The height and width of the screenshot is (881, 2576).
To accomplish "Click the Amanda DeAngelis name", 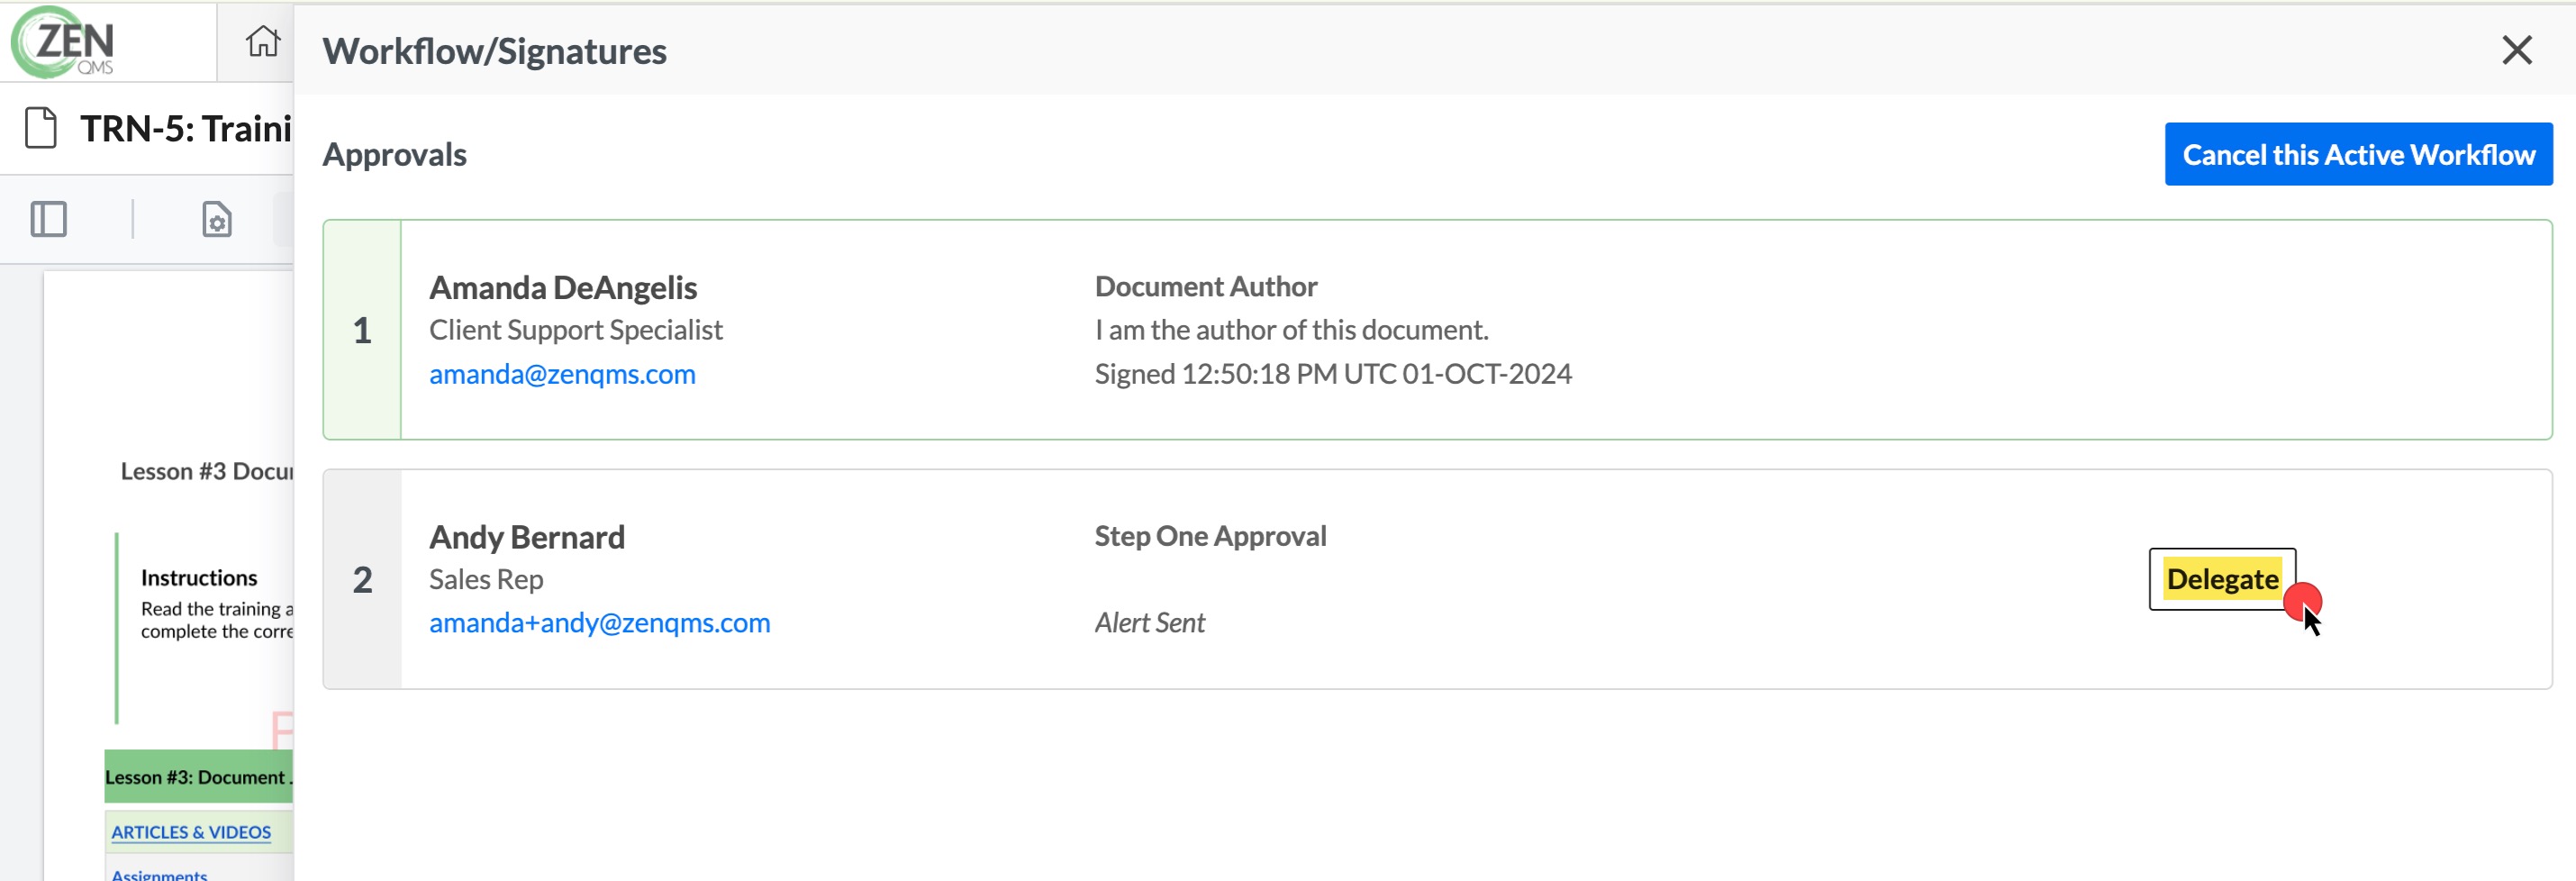I will (563, 288).
